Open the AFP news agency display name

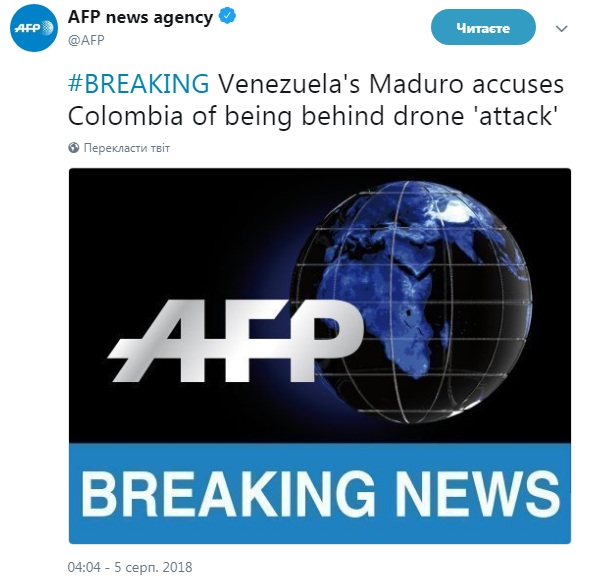point(140,18)
